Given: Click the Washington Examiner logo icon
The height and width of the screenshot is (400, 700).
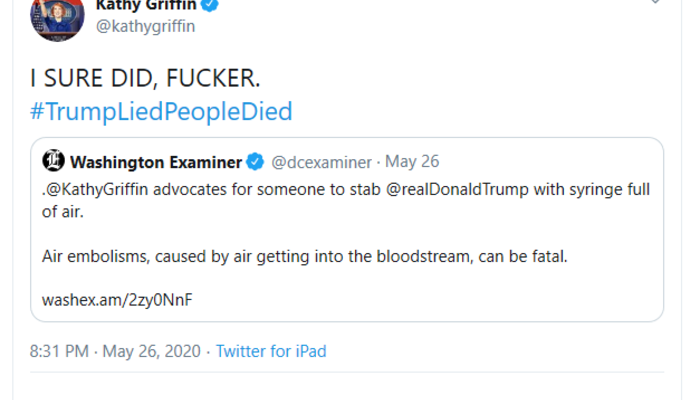Looking at the screenshot, I should (x=54, y=162).
